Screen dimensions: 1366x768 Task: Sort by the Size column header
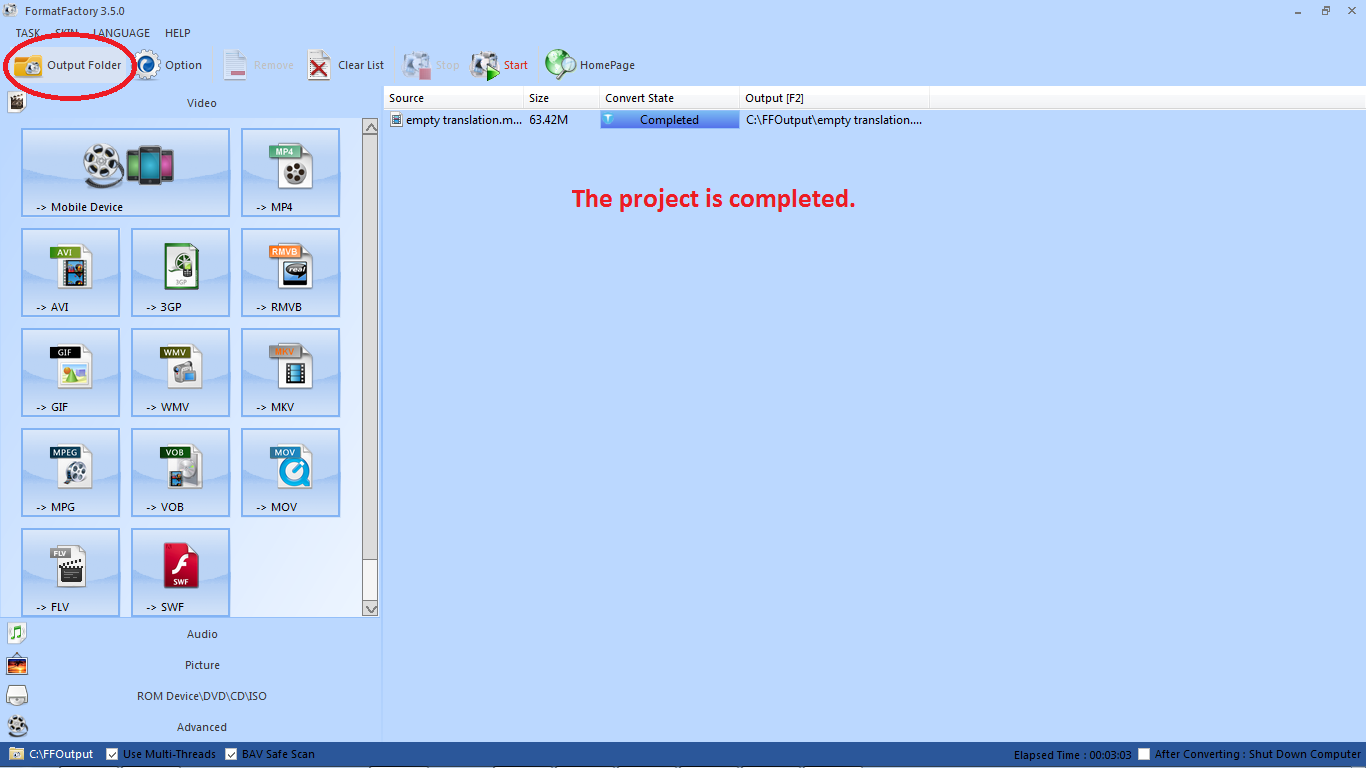[x=562, y=98]
